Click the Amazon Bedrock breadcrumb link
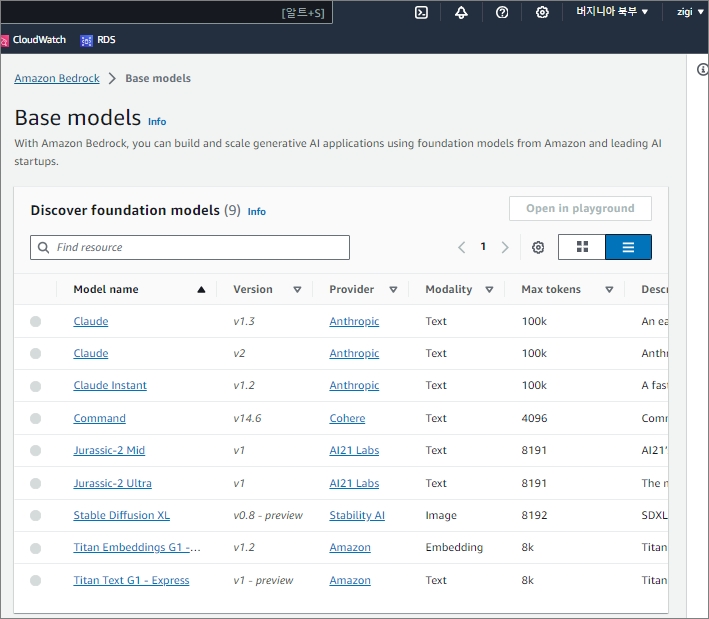This screenshot has height=619, width=709. (57, 78)
